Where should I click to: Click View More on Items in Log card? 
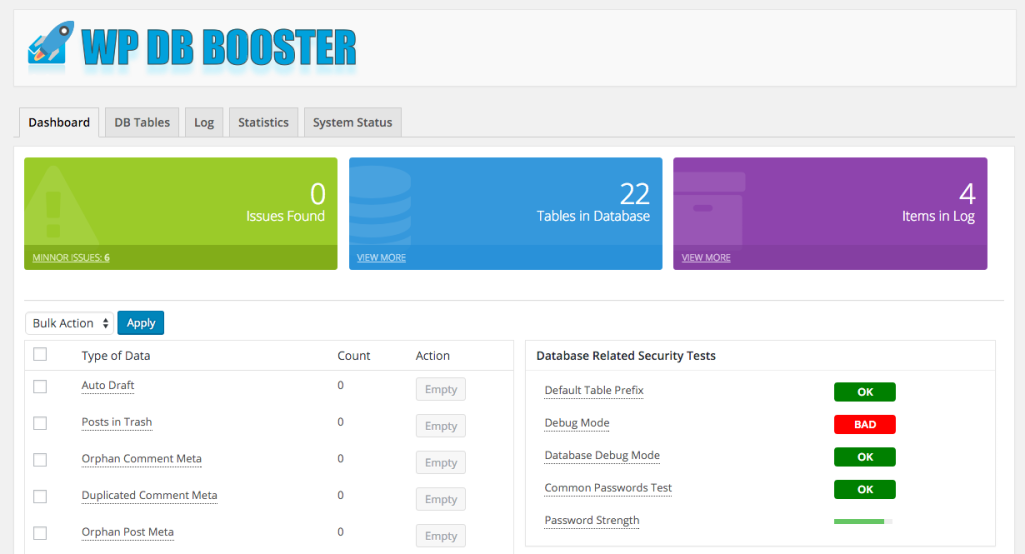point(706,258)
